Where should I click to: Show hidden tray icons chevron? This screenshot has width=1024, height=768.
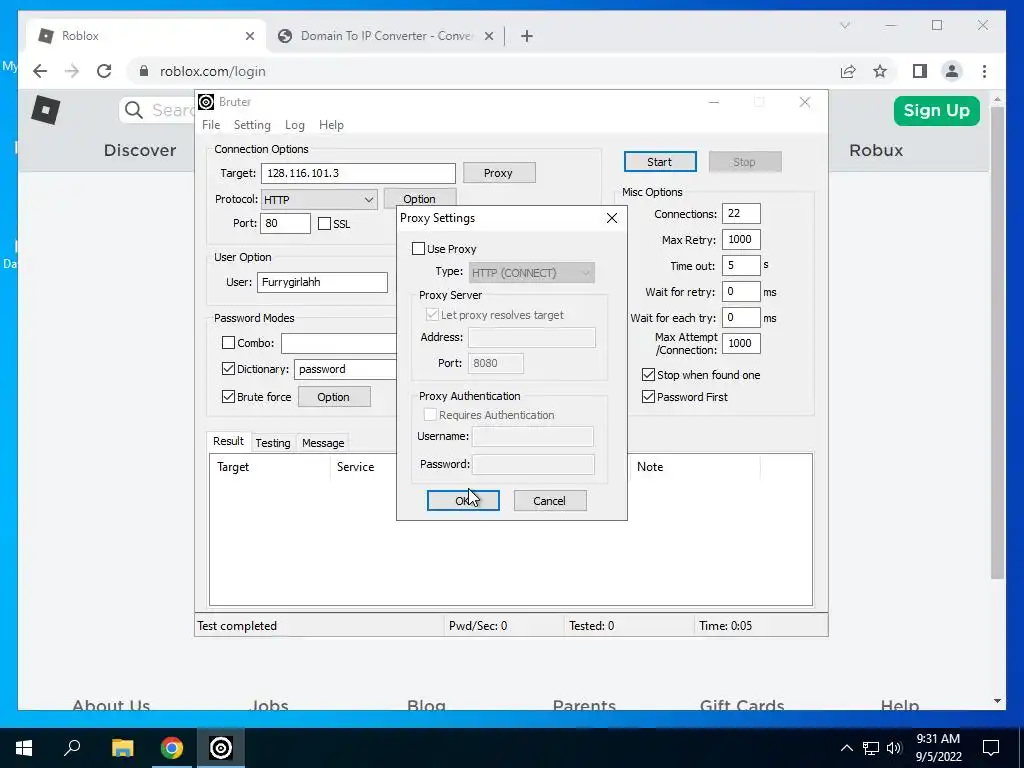click(x=846, y=748)
